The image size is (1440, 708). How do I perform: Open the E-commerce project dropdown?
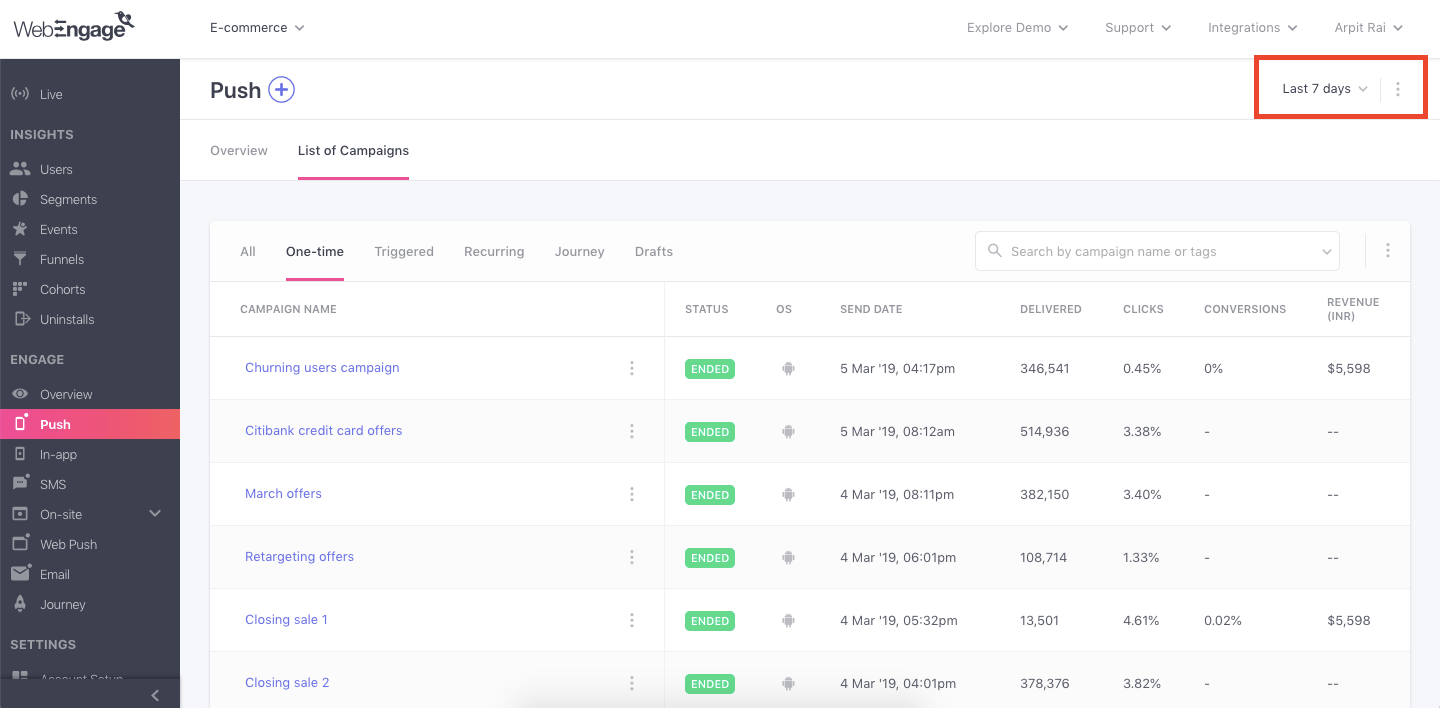pos(257,28)
